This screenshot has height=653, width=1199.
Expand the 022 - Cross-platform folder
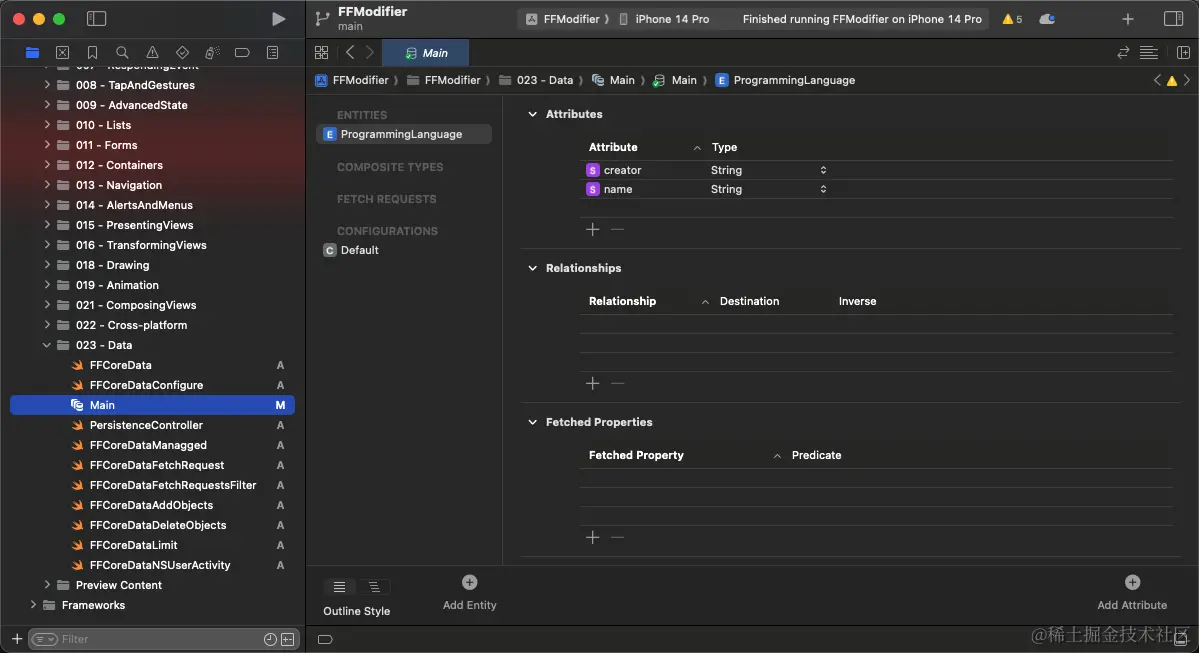(x=47, y=325)
